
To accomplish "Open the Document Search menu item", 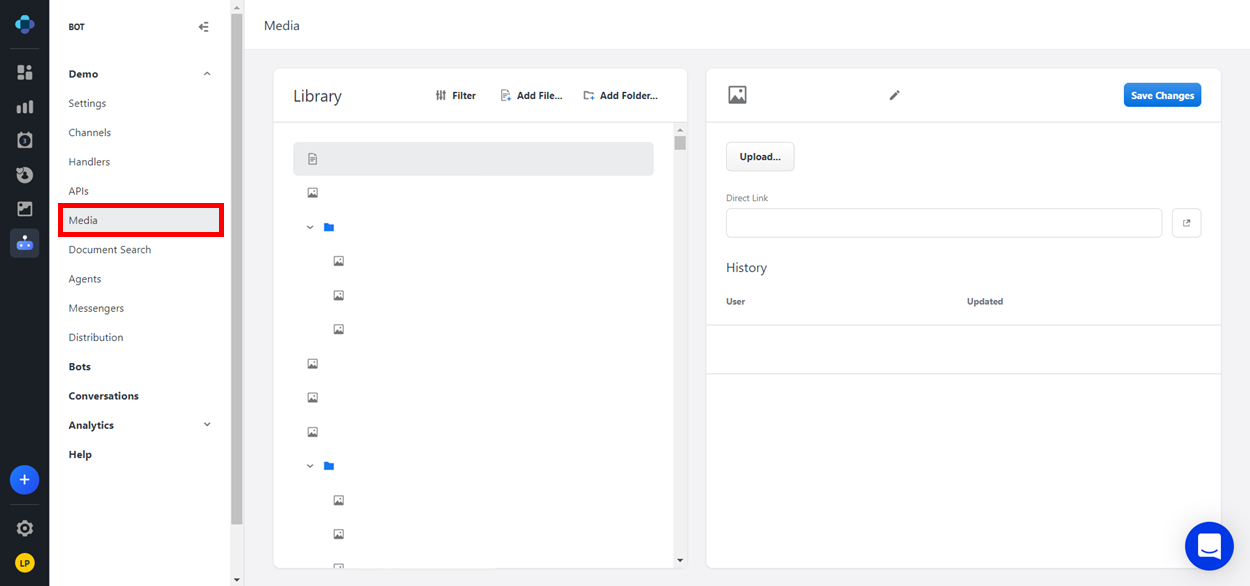I will [110, 250].
